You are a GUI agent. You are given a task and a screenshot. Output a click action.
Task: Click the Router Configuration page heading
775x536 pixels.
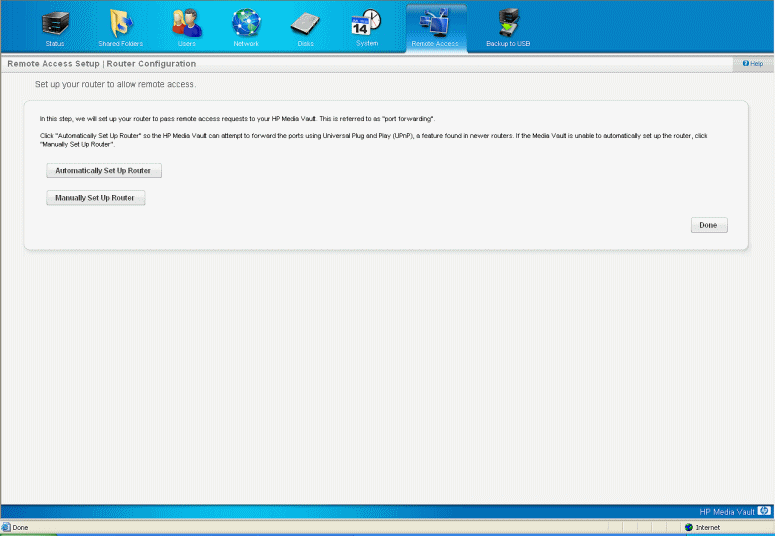pyautogui.click(x=101, y=64)
